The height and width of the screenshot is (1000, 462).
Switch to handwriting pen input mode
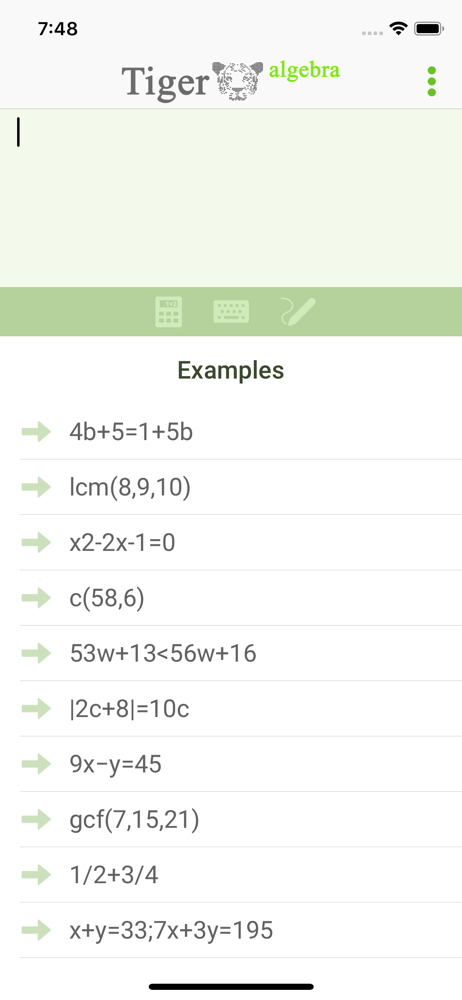coord(298,312)
